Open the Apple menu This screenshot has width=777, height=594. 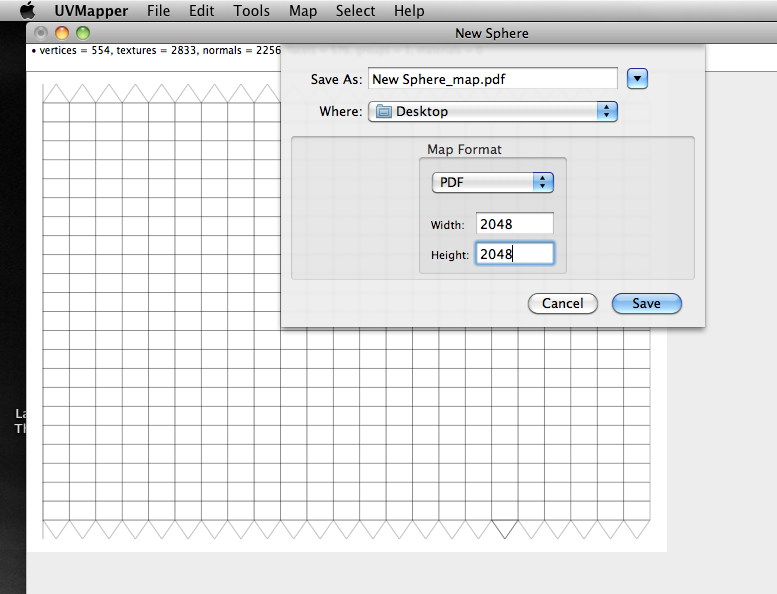click(28, 10)
